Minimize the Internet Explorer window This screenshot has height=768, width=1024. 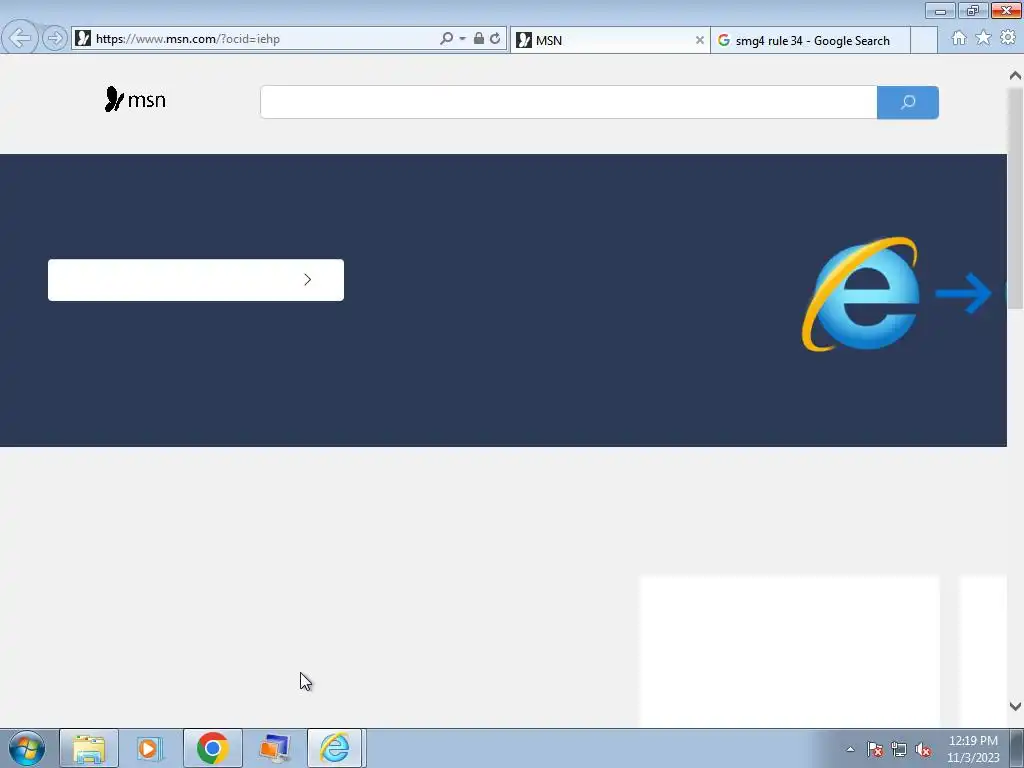940,11
